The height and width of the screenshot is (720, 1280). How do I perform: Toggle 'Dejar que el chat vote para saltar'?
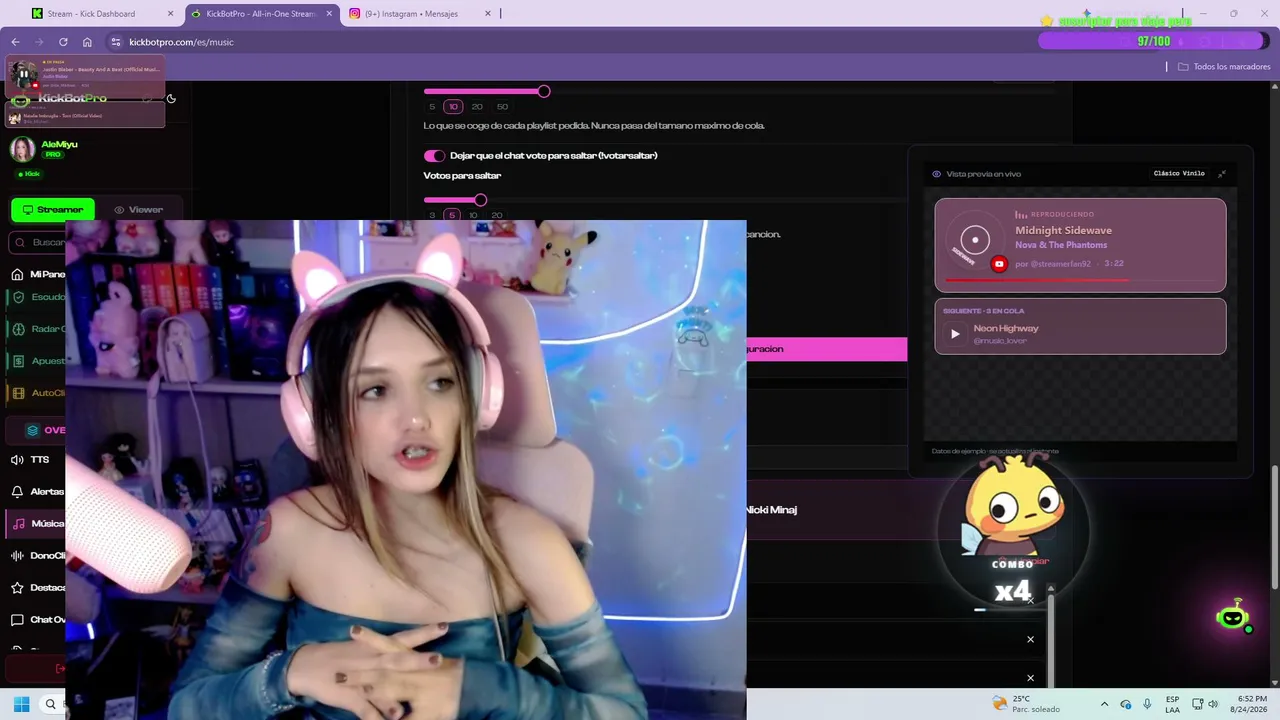pos(434,156)
